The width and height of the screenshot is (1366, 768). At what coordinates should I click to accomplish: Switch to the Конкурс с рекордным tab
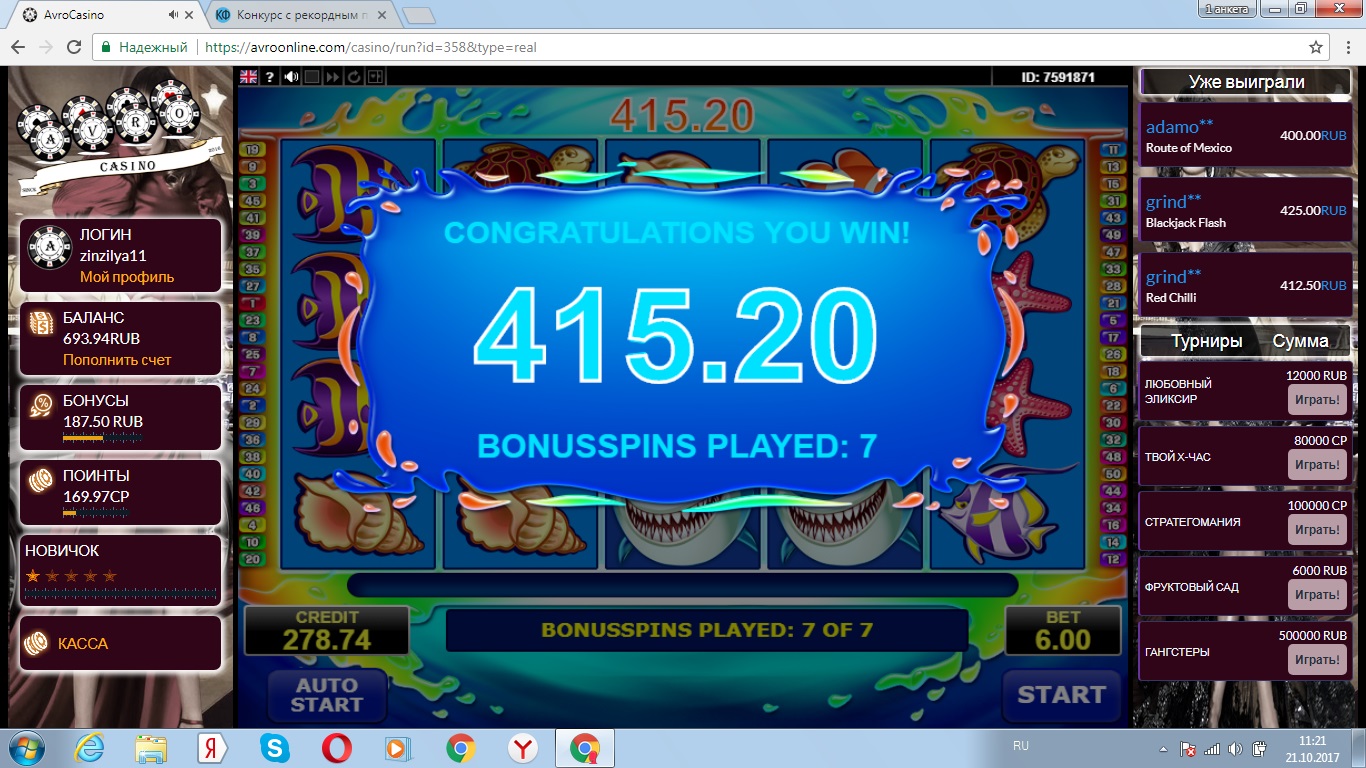pyautogui.click(x=300, y=15)
